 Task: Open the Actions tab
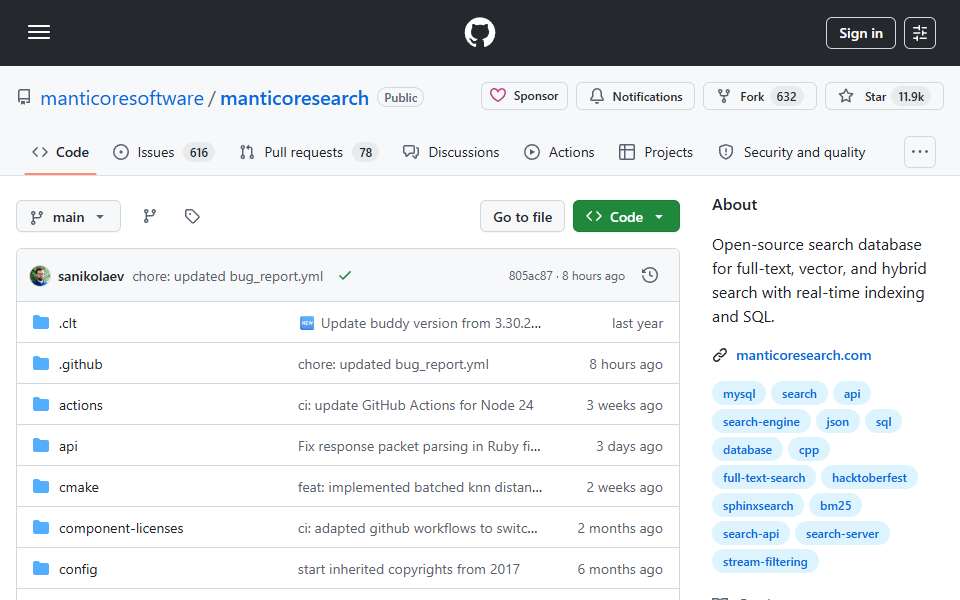tap(559, 152)
